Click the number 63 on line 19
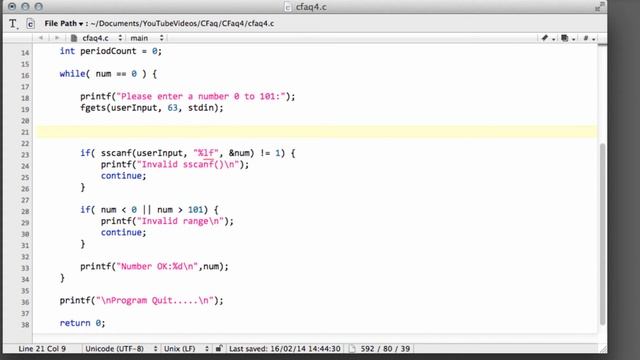This screenshot has width=640, height=360. click(172, 108)
